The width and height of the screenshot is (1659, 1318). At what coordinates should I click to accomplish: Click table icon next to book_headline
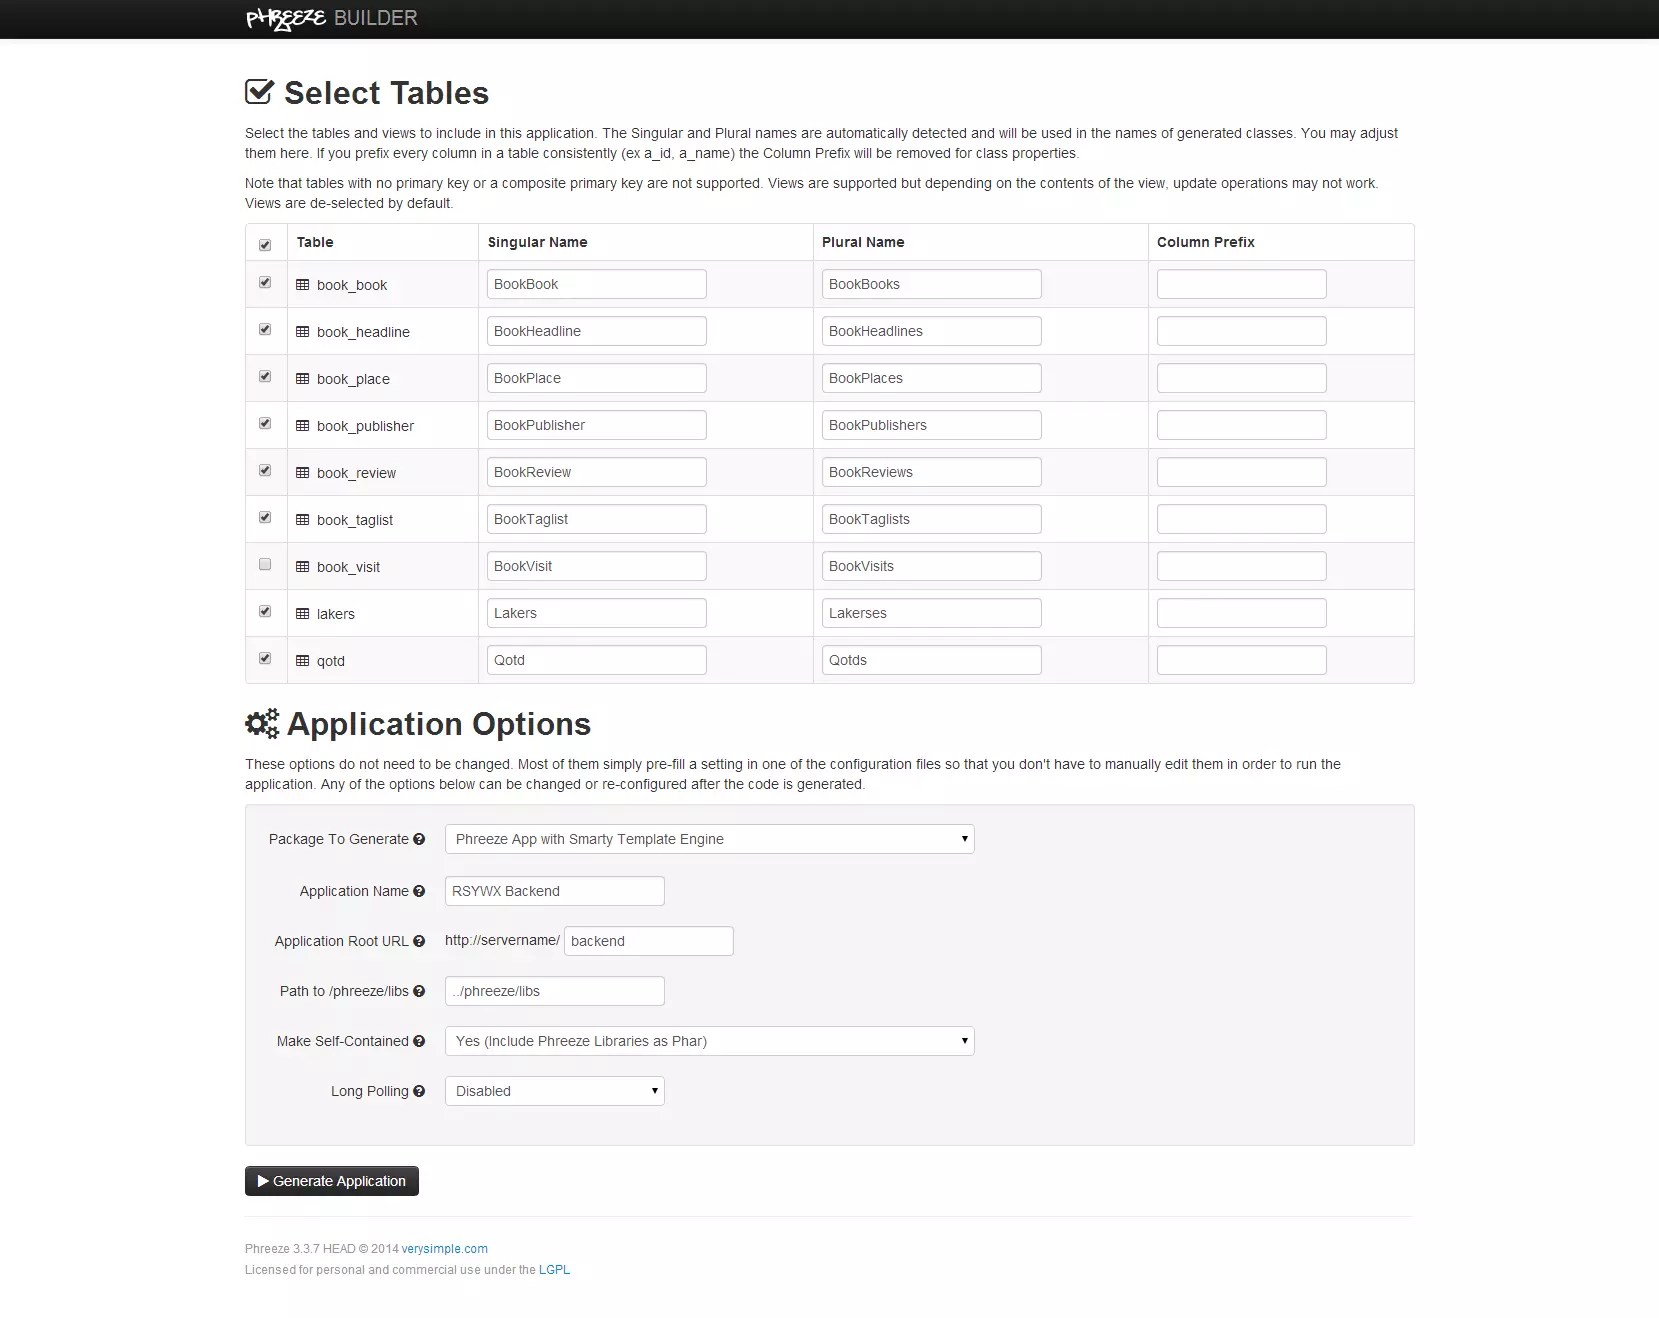303,332
